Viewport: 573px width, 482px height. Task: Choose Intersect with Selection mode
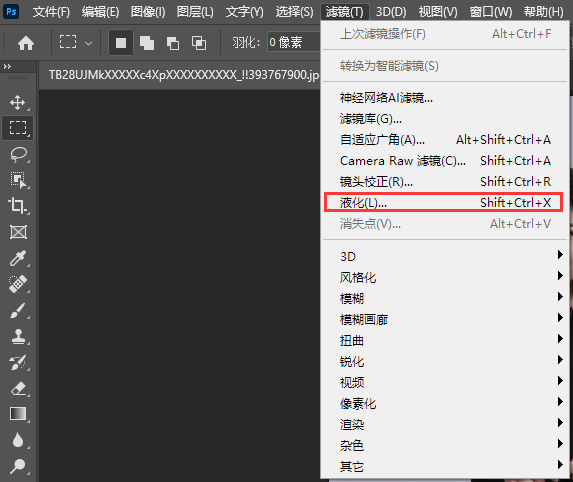199,43
